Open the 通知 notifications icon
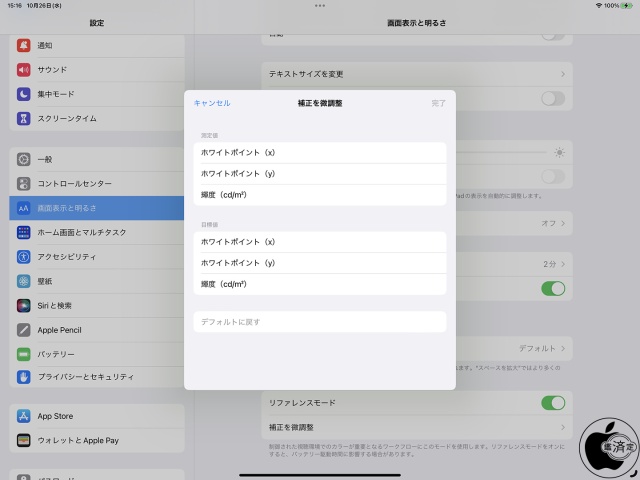640x480 pixels. pyautogui.click(x=24, y=45)
